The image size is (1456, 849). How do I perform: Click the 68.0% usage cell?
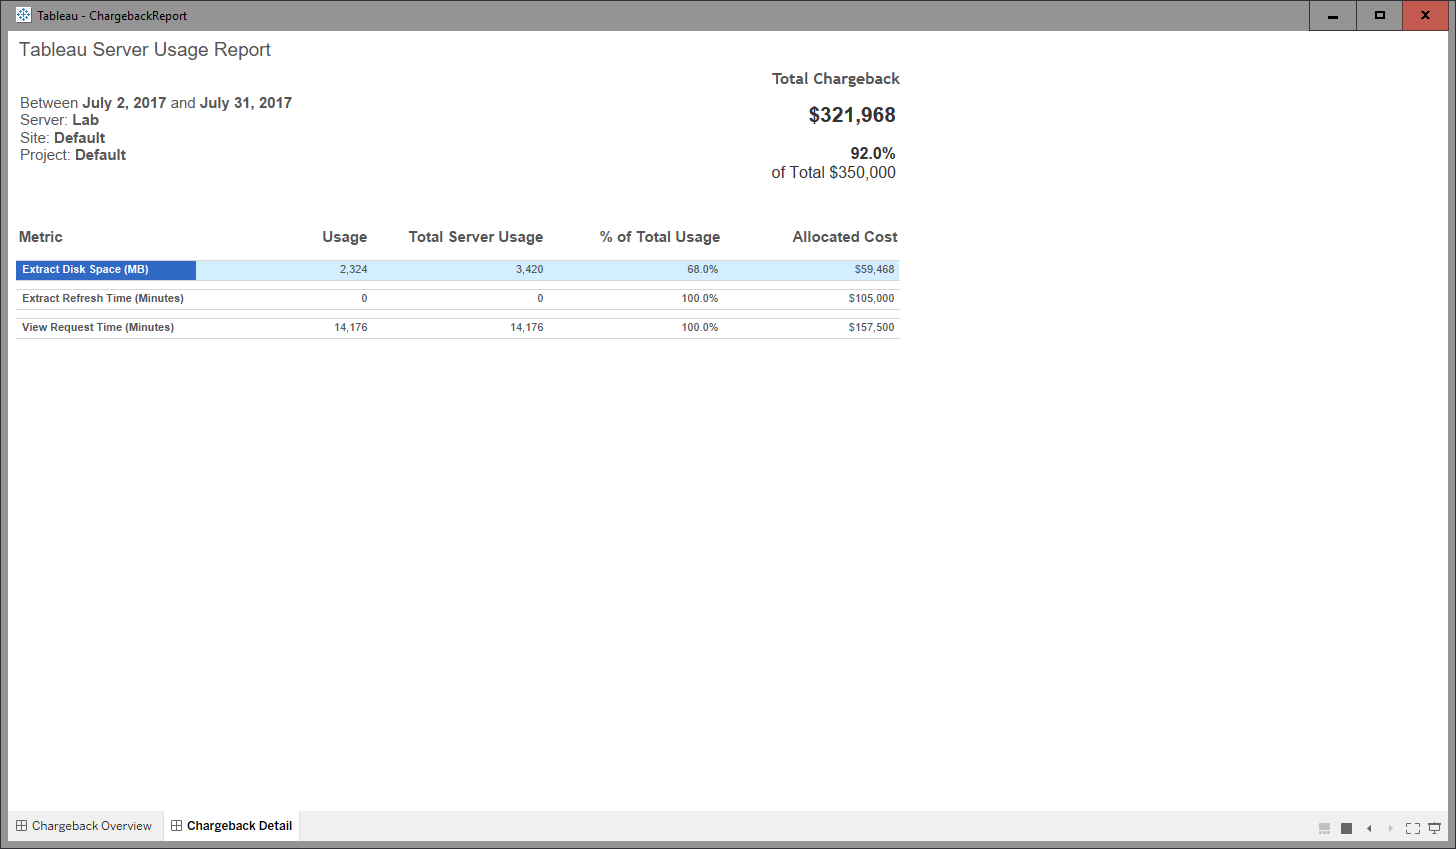[703, 270]
